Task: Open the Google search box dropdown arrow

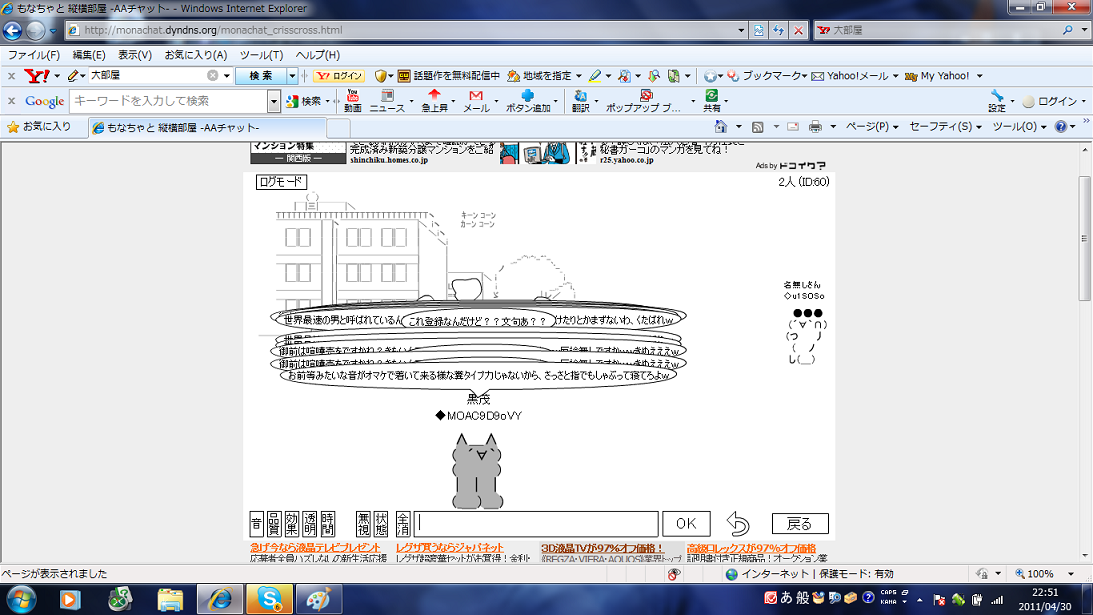Action: click(x=274, y=101)
